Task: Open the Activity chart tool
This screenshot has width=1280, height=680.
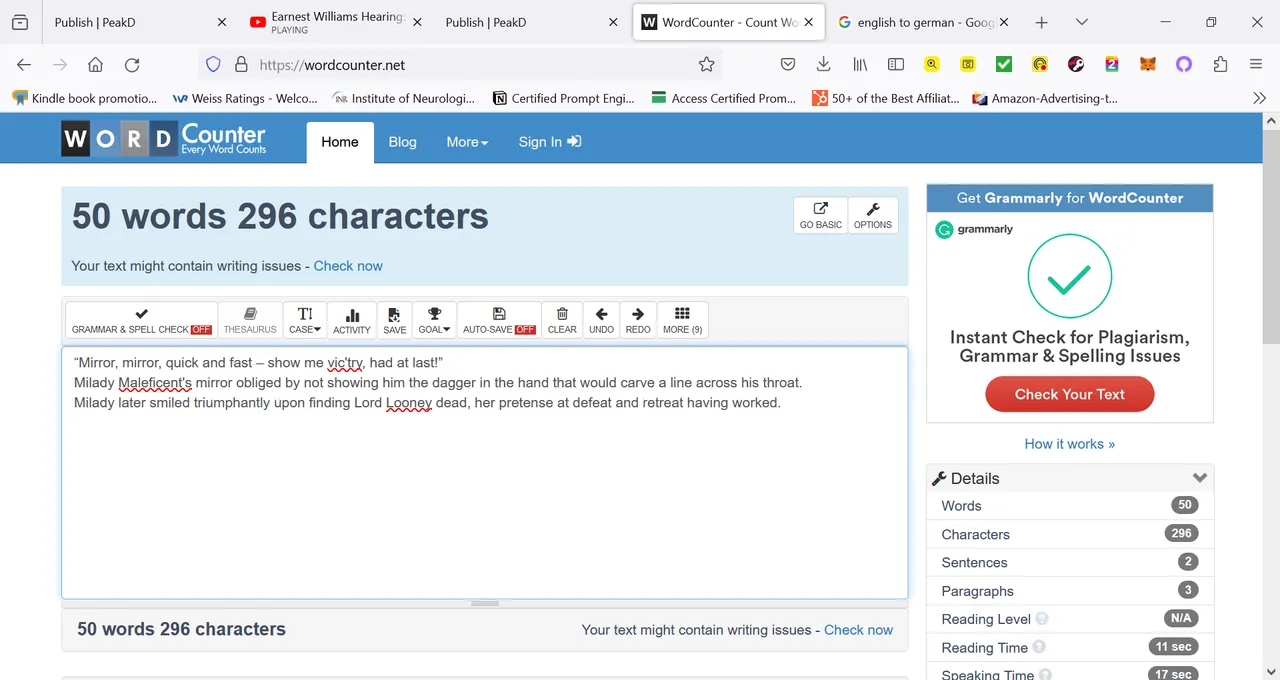Action: (x=352, y=320)
